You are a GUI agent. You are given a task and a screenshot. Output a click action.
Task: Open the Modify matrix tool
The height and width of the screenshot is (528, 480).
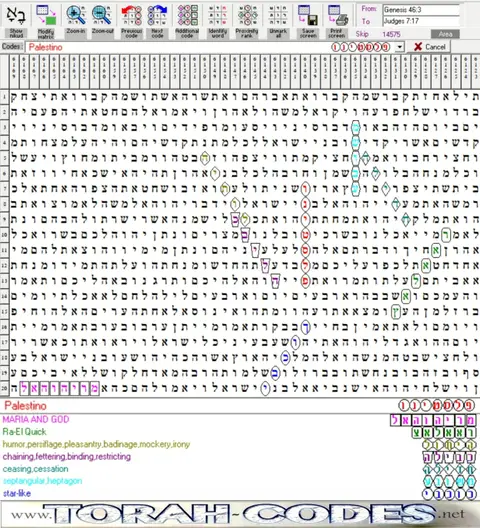pyautogui.click(x=46, y=21)
